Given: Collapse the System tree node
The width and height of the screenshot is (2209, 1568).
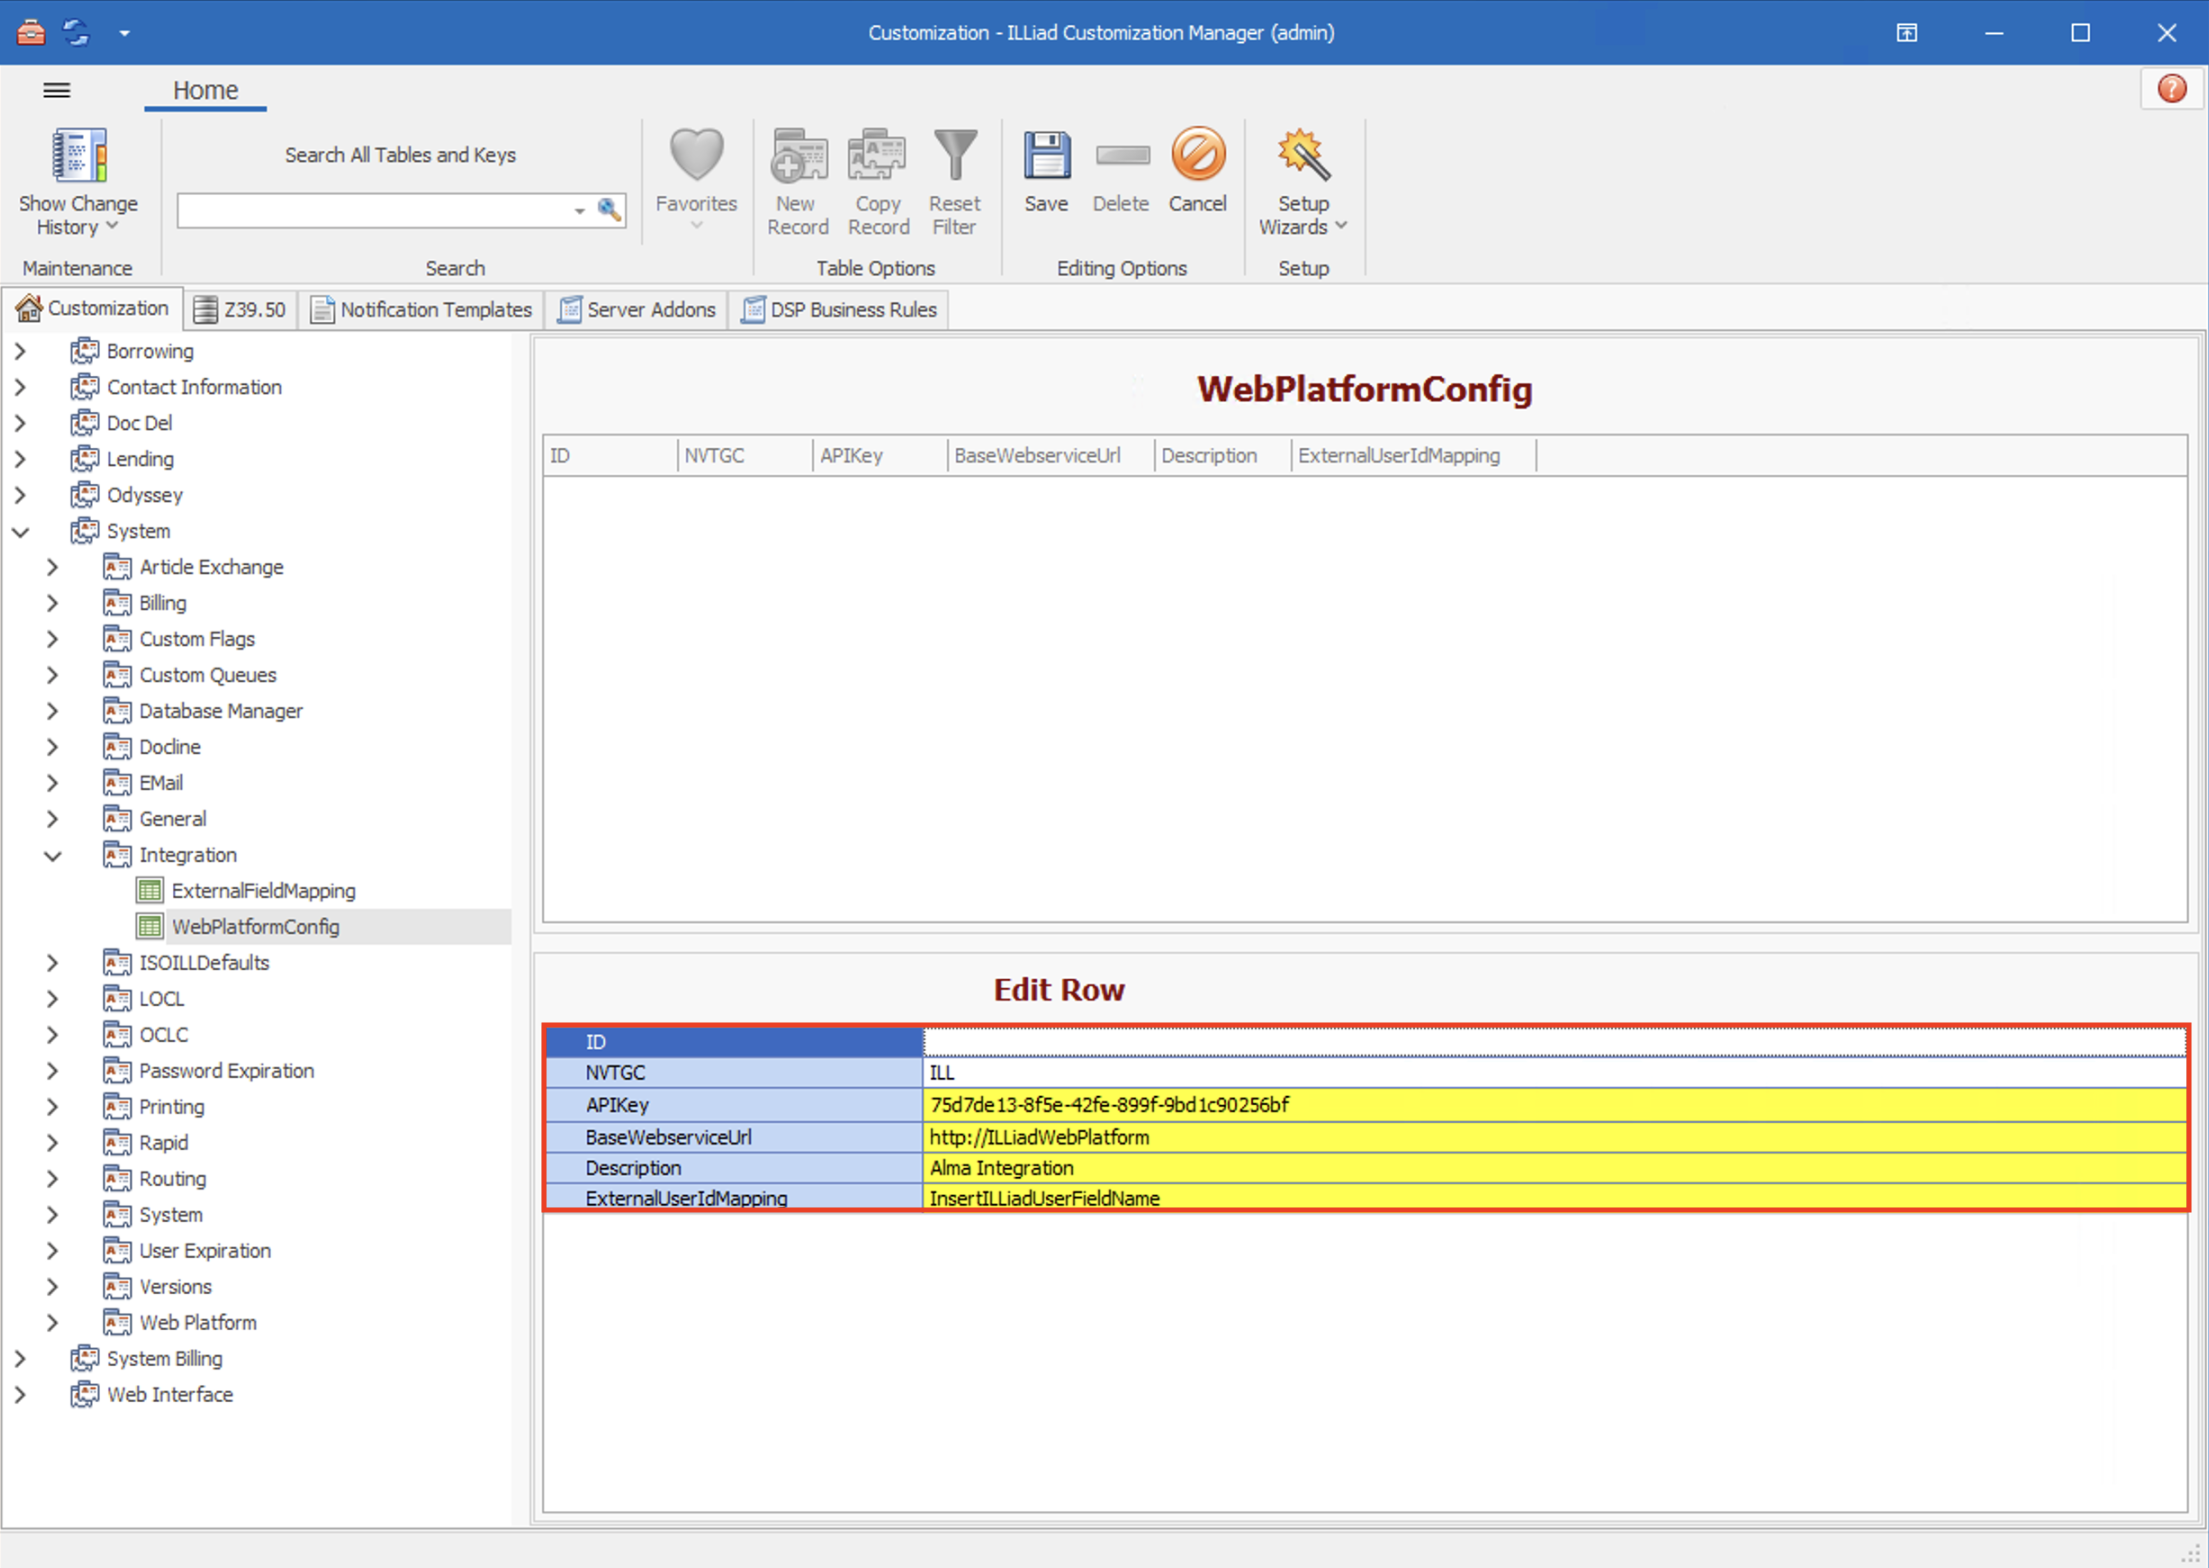Looking at the screenshot, I should [21, 531].
